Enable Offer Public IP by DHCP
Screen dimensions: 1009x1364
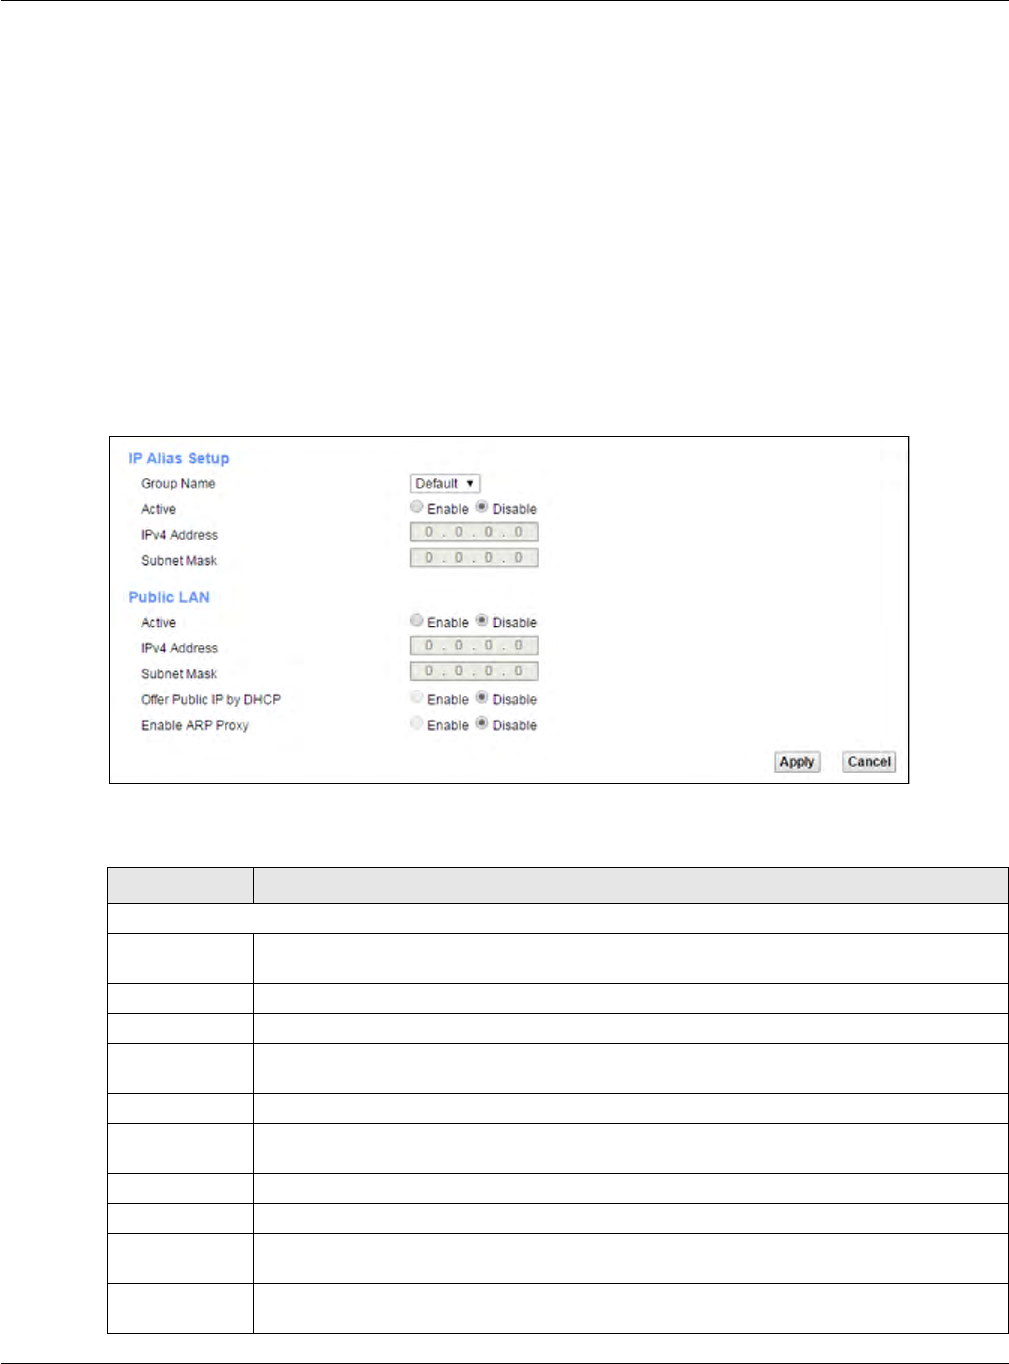pos(417,697)
